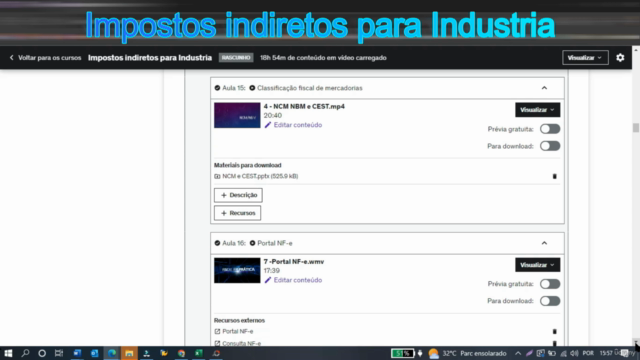The width and height of the screenshot is (640, 360).
Task: Click the course title Impostos indiretos para Industria in header
Action: [x=150, y=58]
